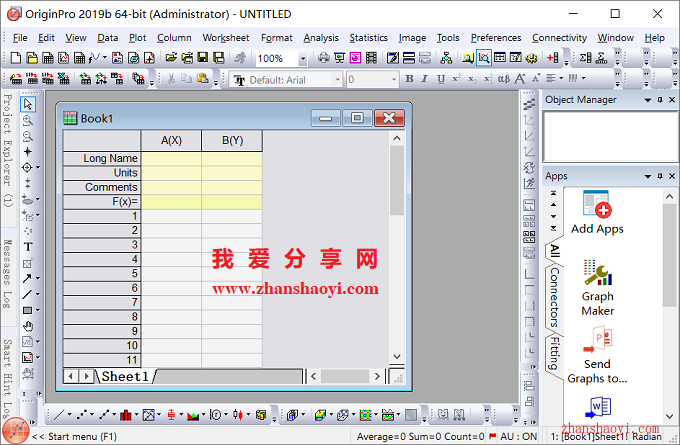Click the 3D surface plot icon
The height and width of the screenshot is (445, 680).
click(x=320, y=415)
